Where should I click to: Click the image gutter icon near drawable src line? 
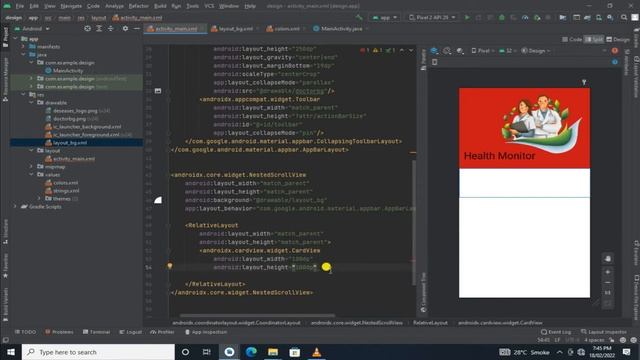pos(158,91)
